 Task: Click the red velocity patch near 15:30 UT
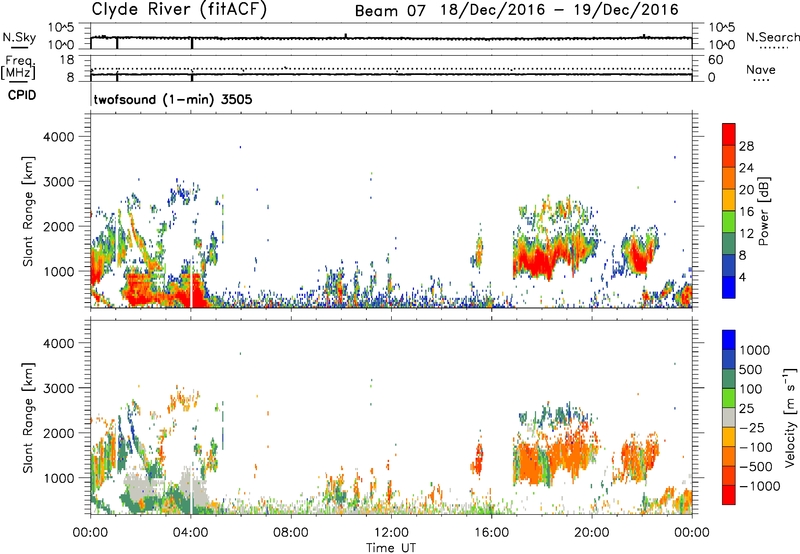pyautogui.click(x=479, y=459)
